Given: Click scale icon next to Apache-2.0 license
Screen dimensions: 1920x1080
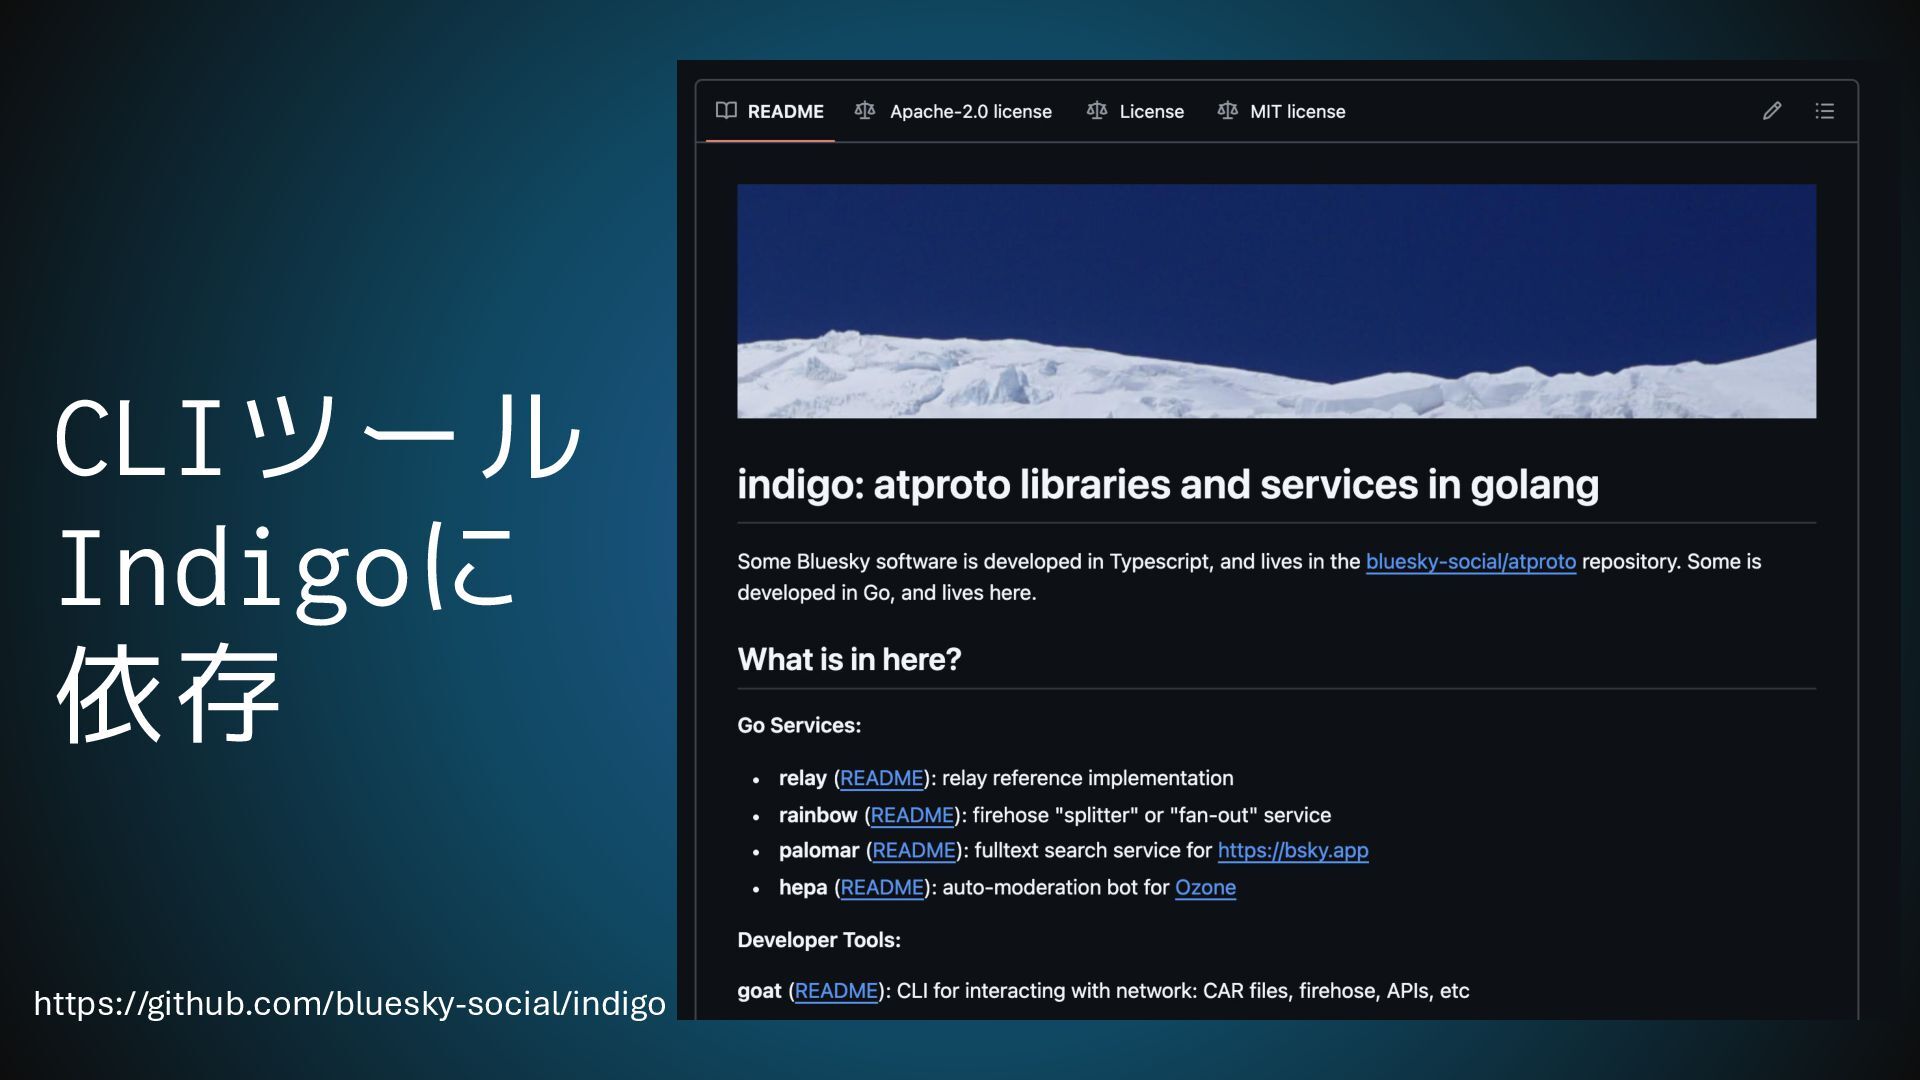Looking at the screenshot, I should [x=865, y=110].
